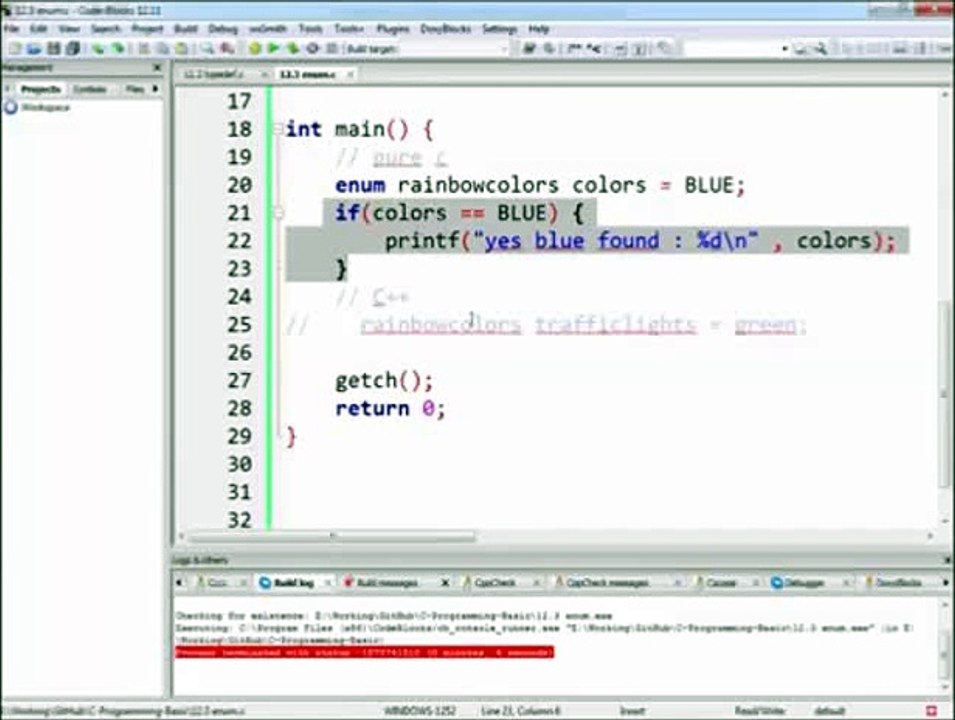Click the Cut toolbar icon
Image resolution: width=955 pixels, height=720 pixels.
click(144, 48)
